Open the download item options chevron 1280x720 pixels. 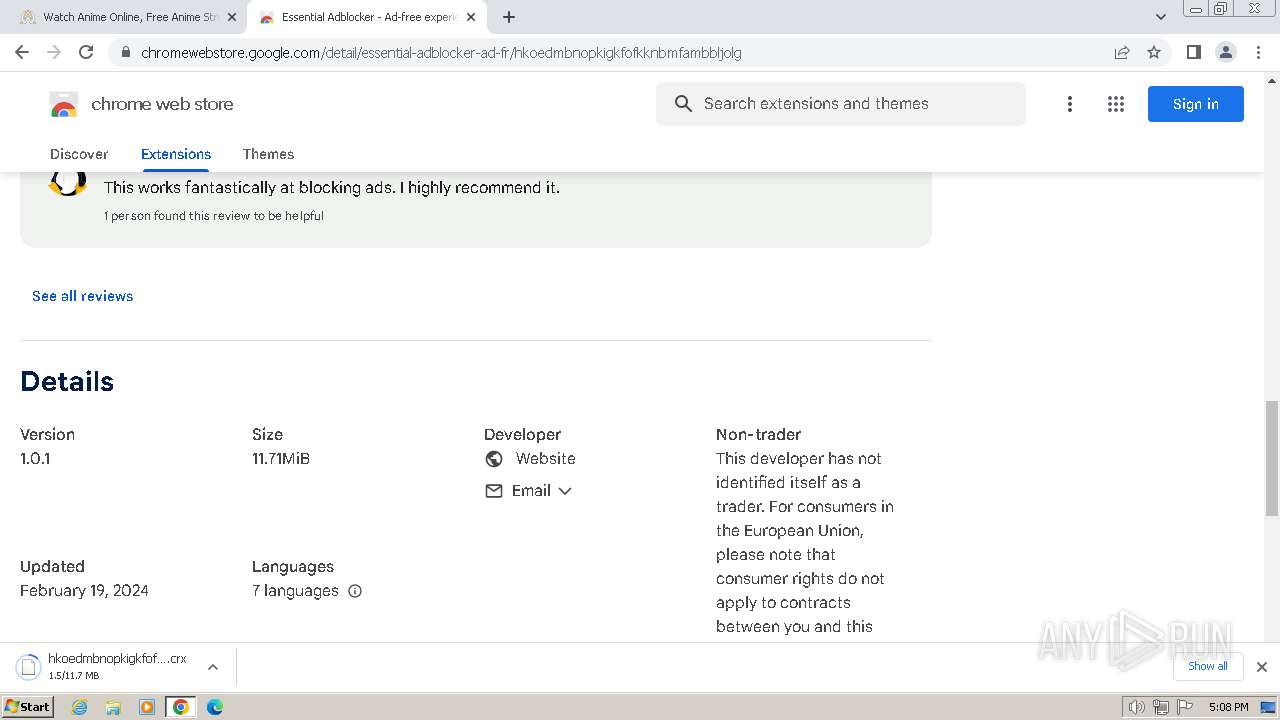[x=212, y=667]
